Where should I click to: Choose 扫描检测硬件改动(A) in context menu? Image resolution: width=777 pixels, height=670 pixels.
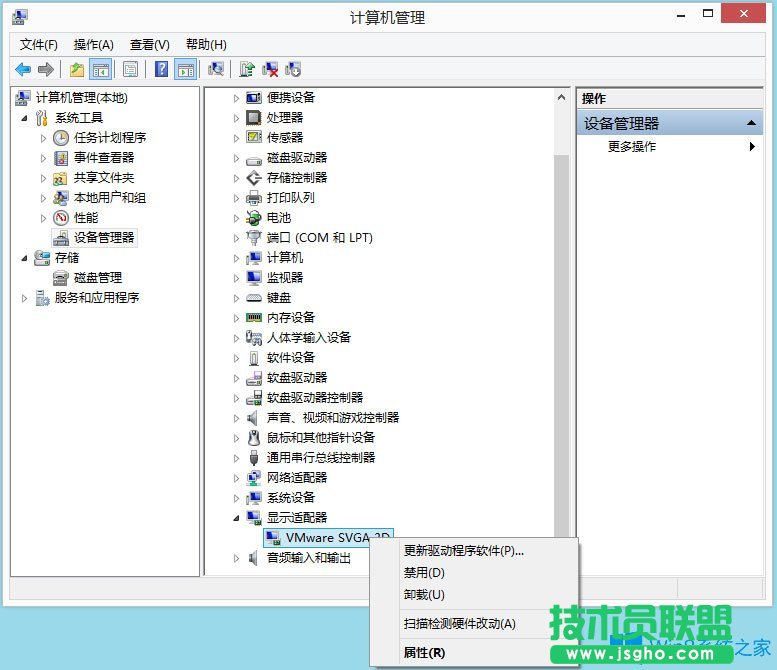point(474,623)
